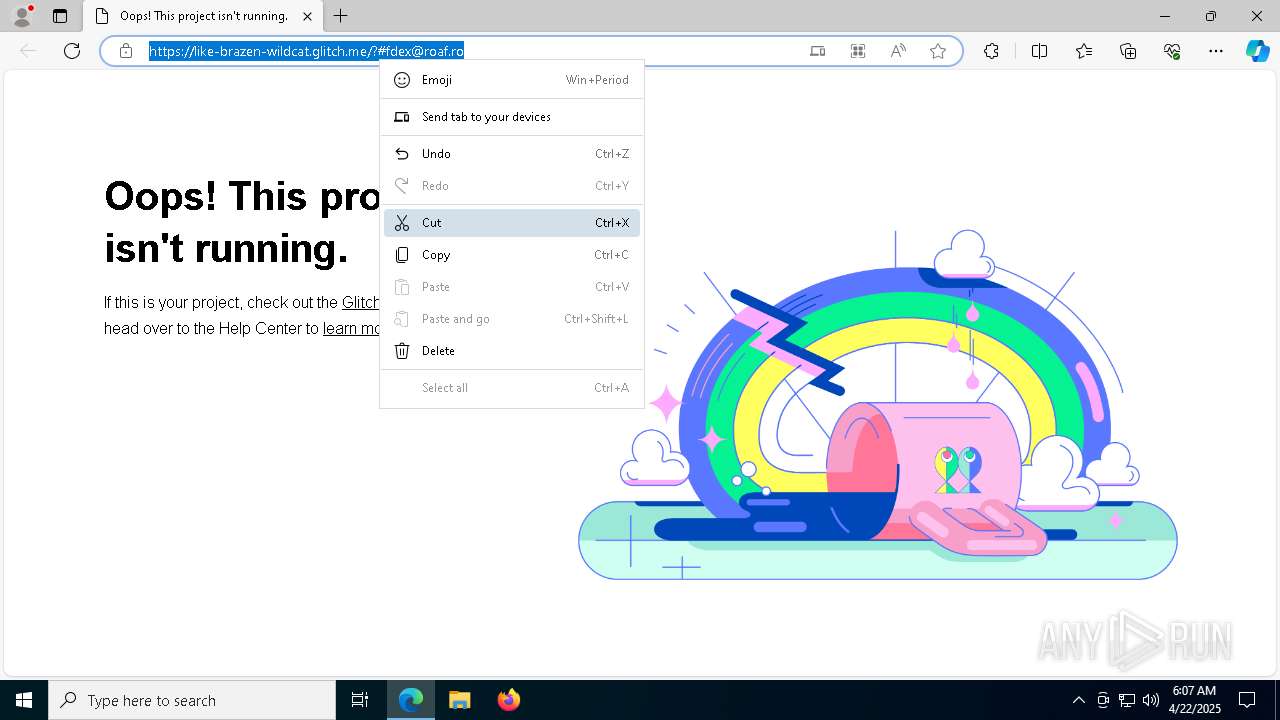Open the tab actions menu icon
1280x720 pixels.
tap(60, 16)
